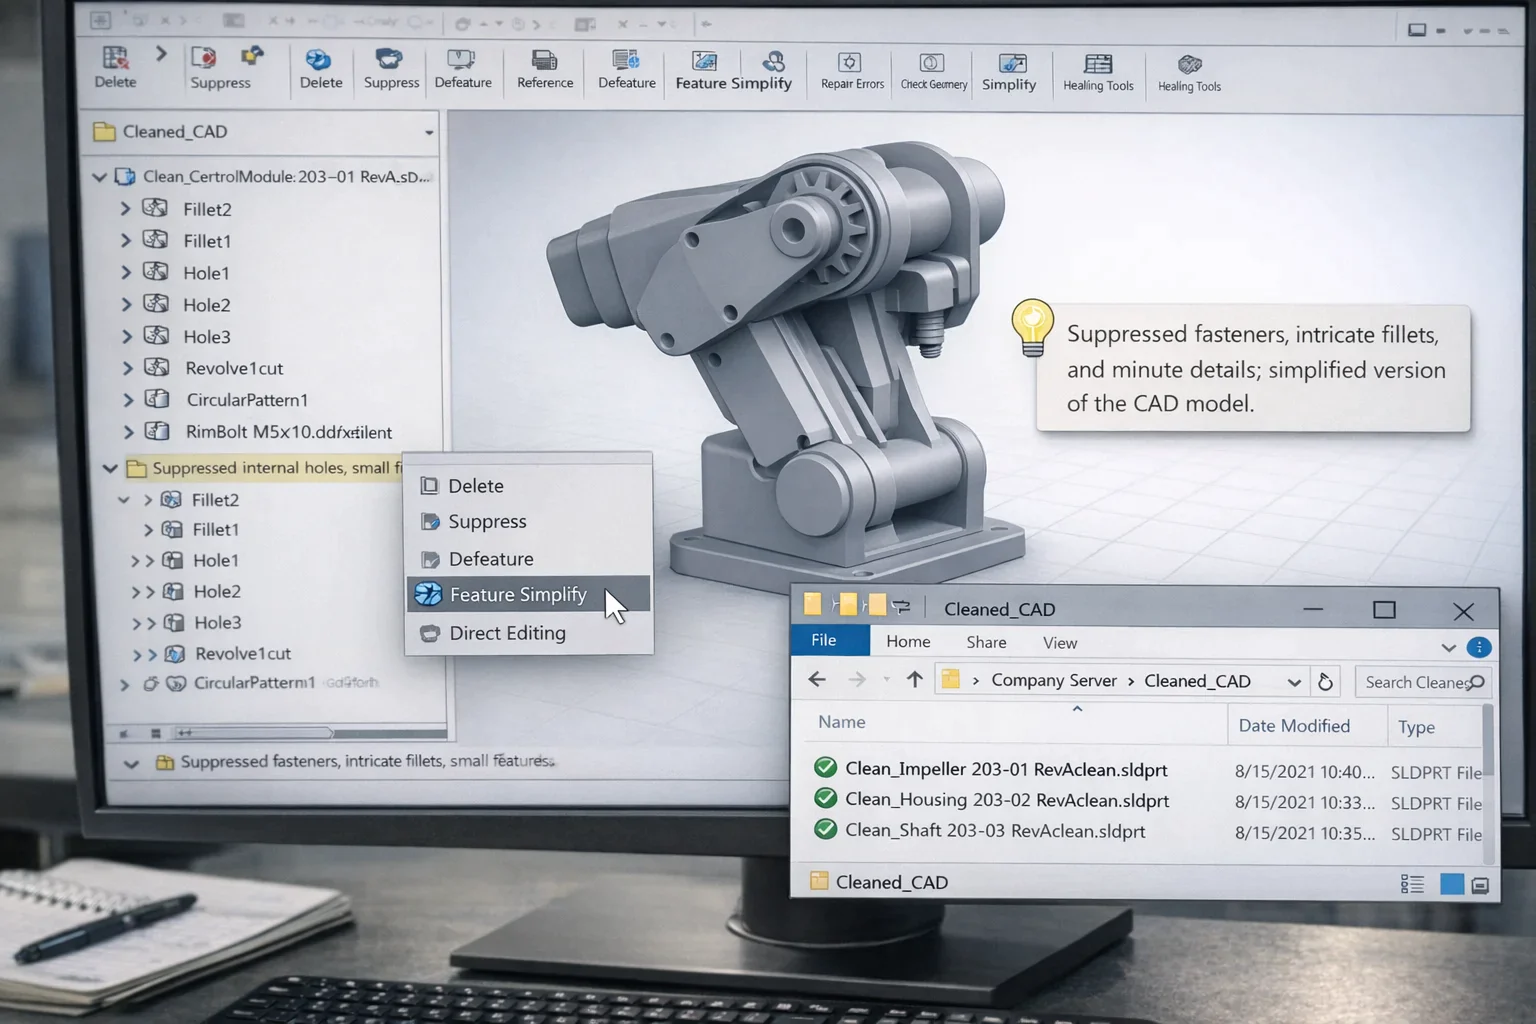Image resolution: width=1536 pixels, height=1024 pixels.
Task: Open the Cleaned_CAD path dropdown
Action: click(1294, 680)
